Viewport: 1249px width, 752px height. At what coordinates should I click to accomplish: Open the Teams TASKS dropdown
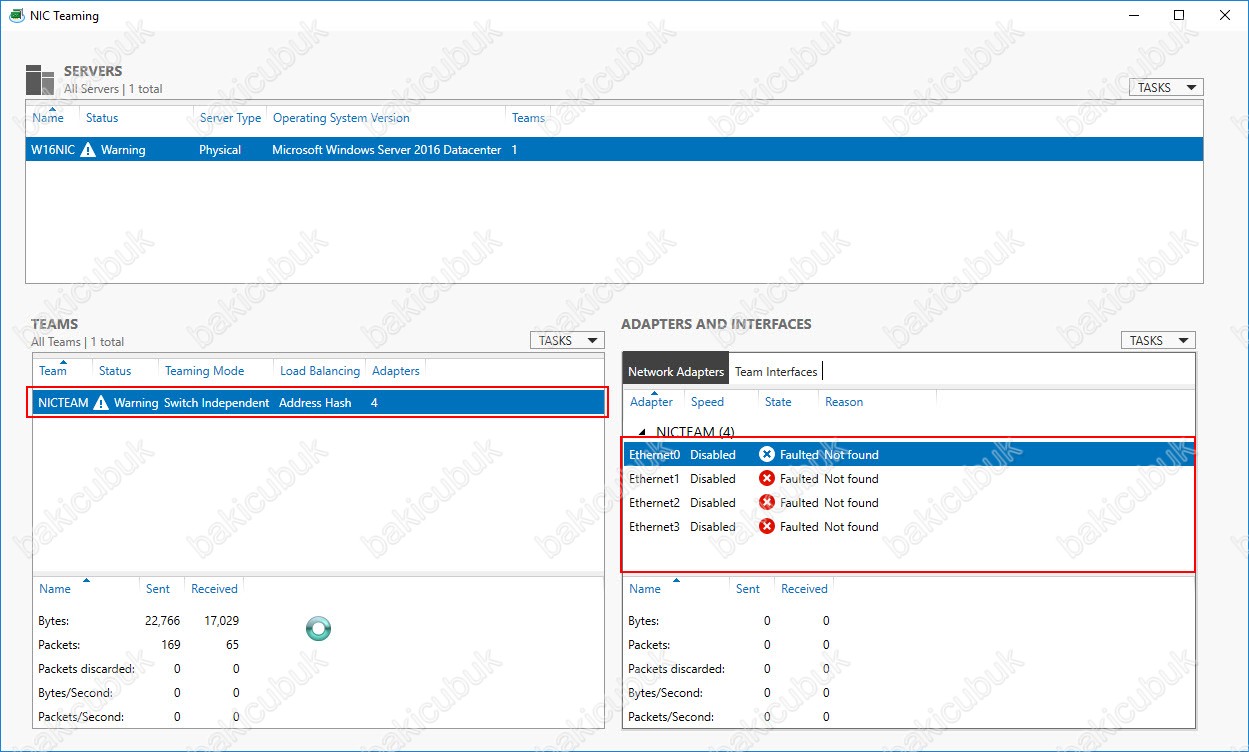click(x=567, y=341)
